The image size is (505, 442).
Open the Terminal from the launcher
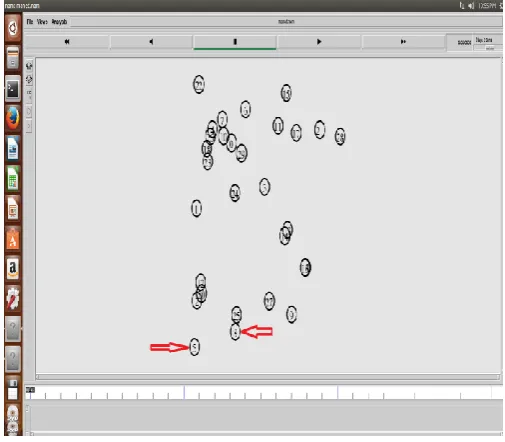click(13, 88)
